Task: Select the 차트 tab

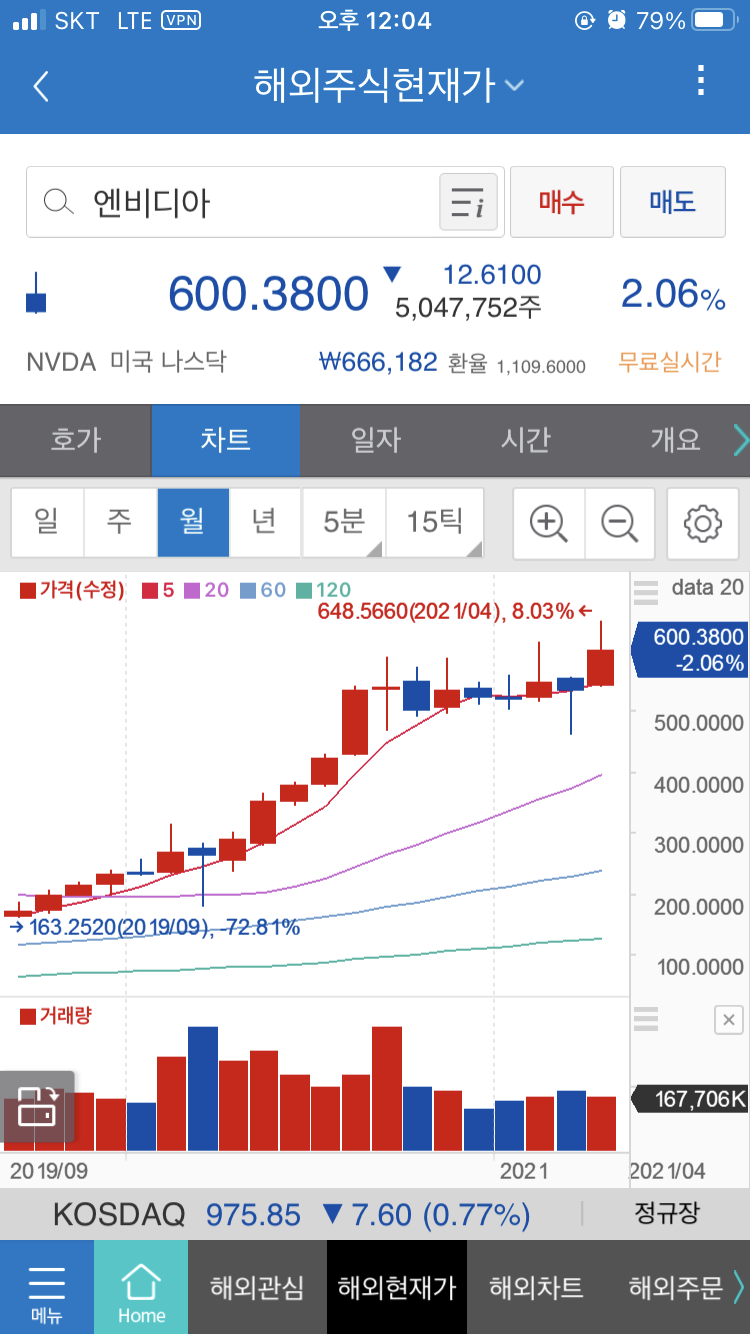Action: tap(225, 440)
